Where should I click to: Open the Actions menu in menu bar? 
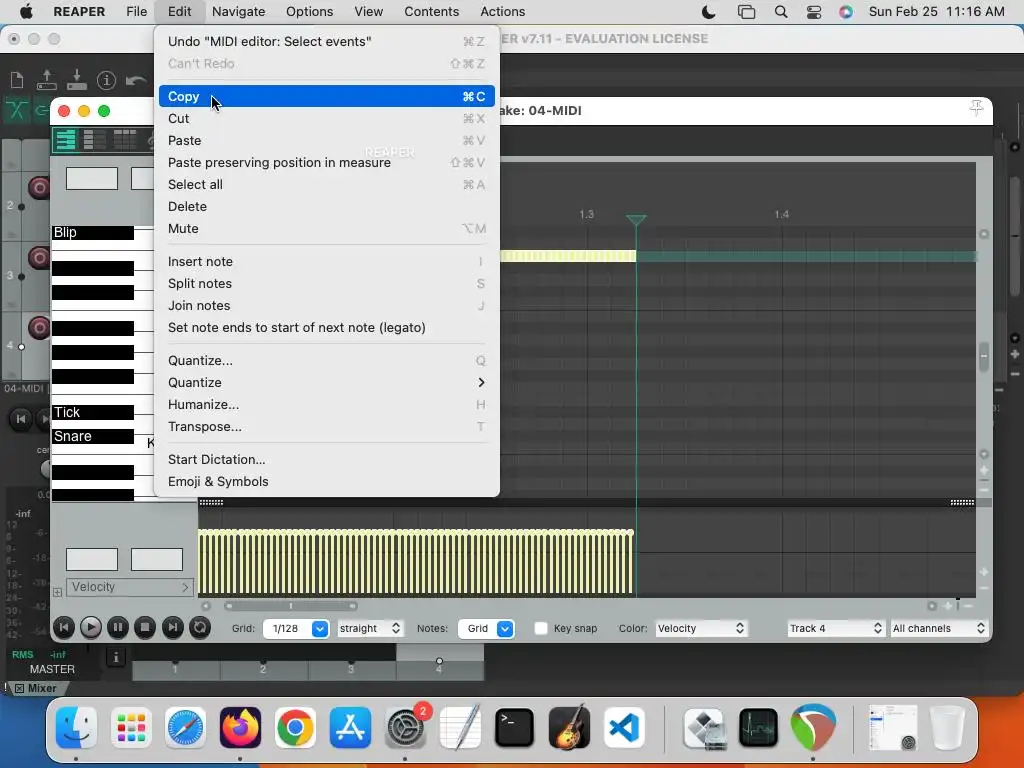(x=502, y=12)
